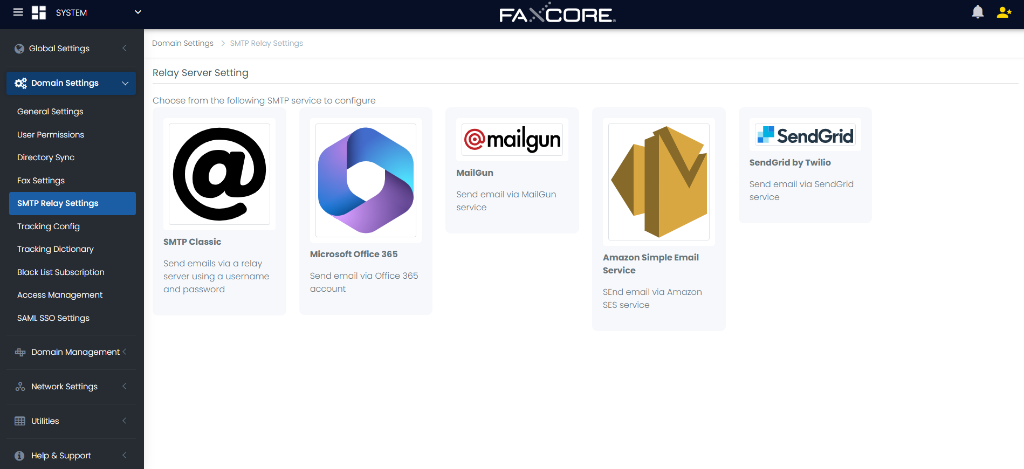Image resolution: width=1024 pixels, height=469 pixels.
Task: Expand the Help & Support section
Action: click(71, 456)
